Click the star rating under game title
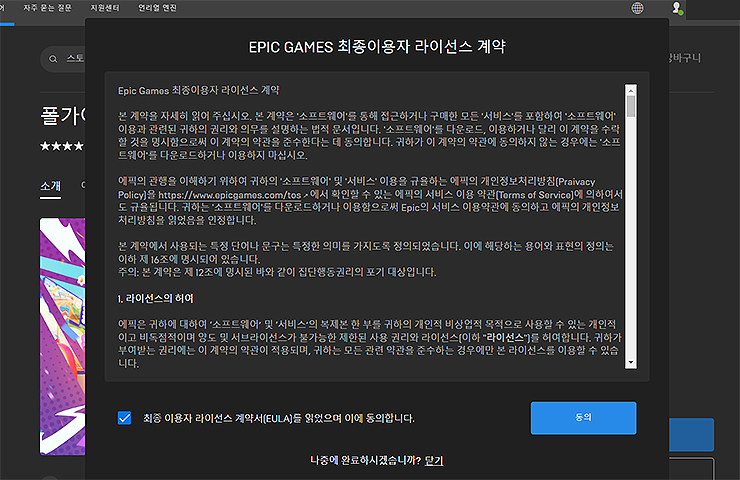740x480 pixels. pos(62,146)
